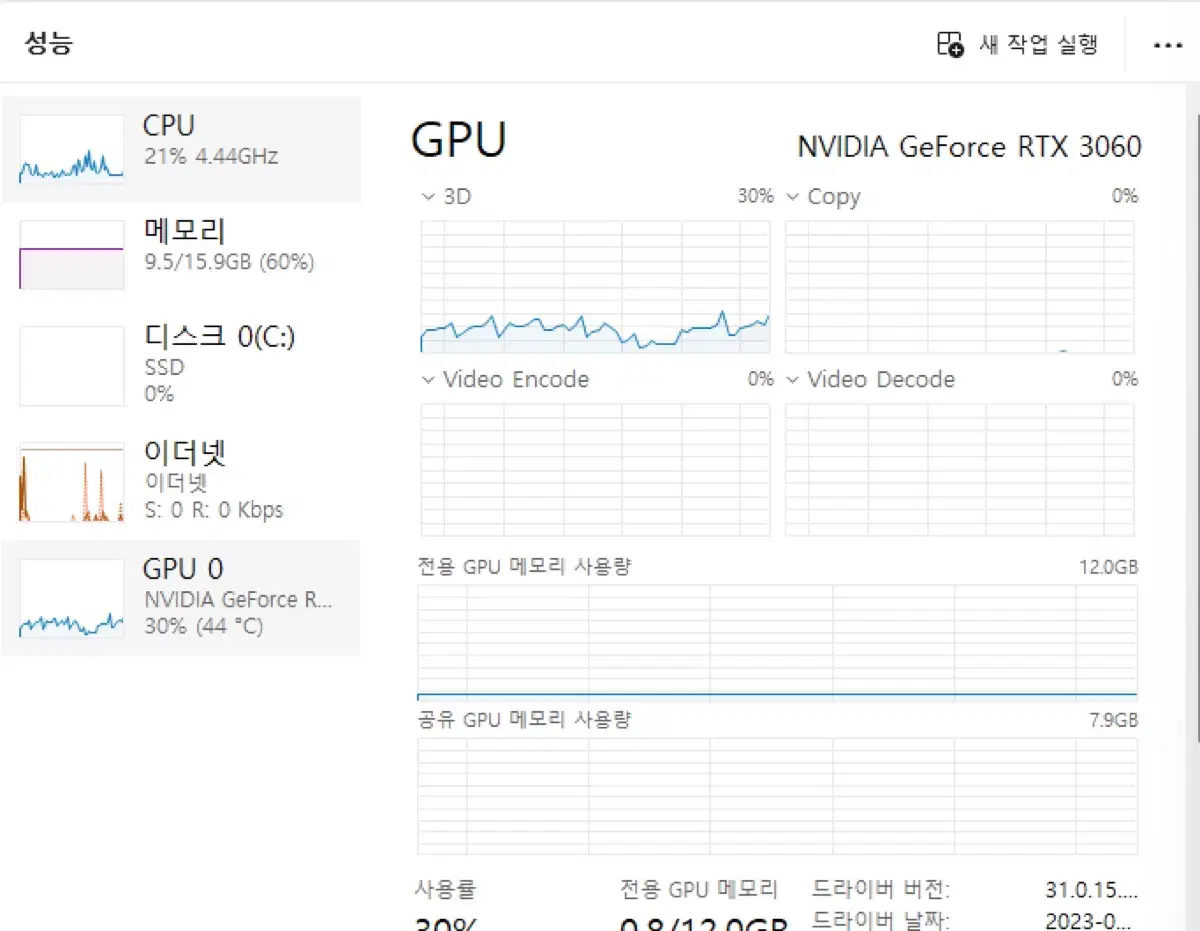1200x931 pixels.
Task: Click the 공유 GPU 메모리 사용량 graph
Action: point(777,796)
